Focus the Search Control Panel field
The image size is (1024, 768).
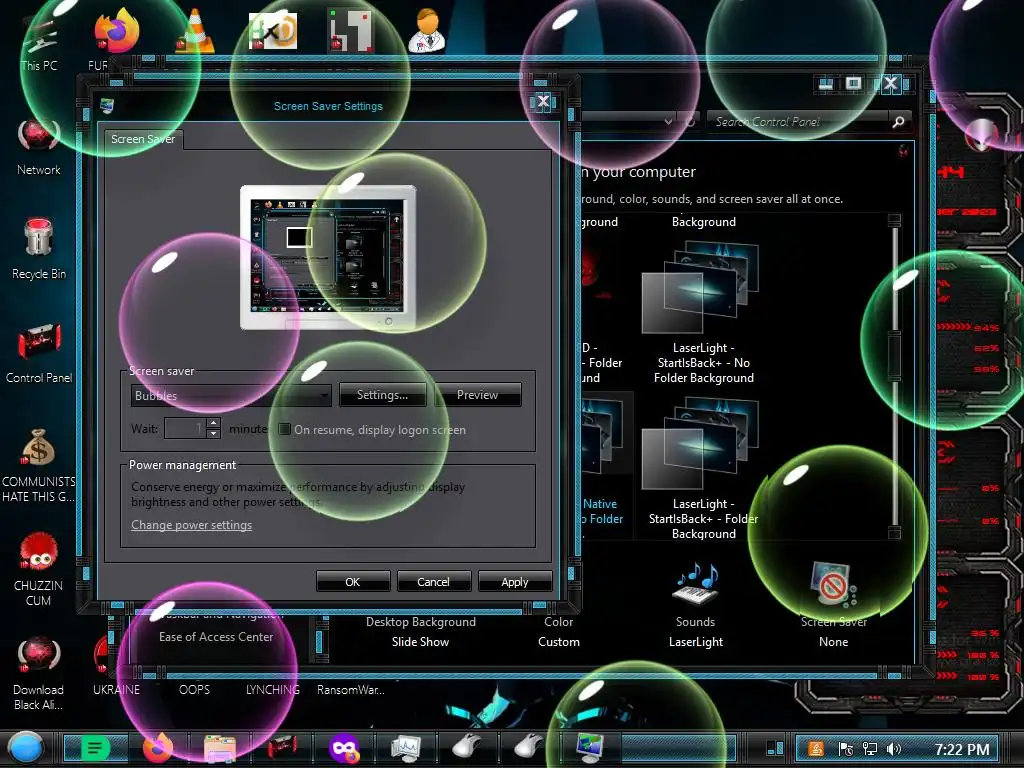[800, 121]
